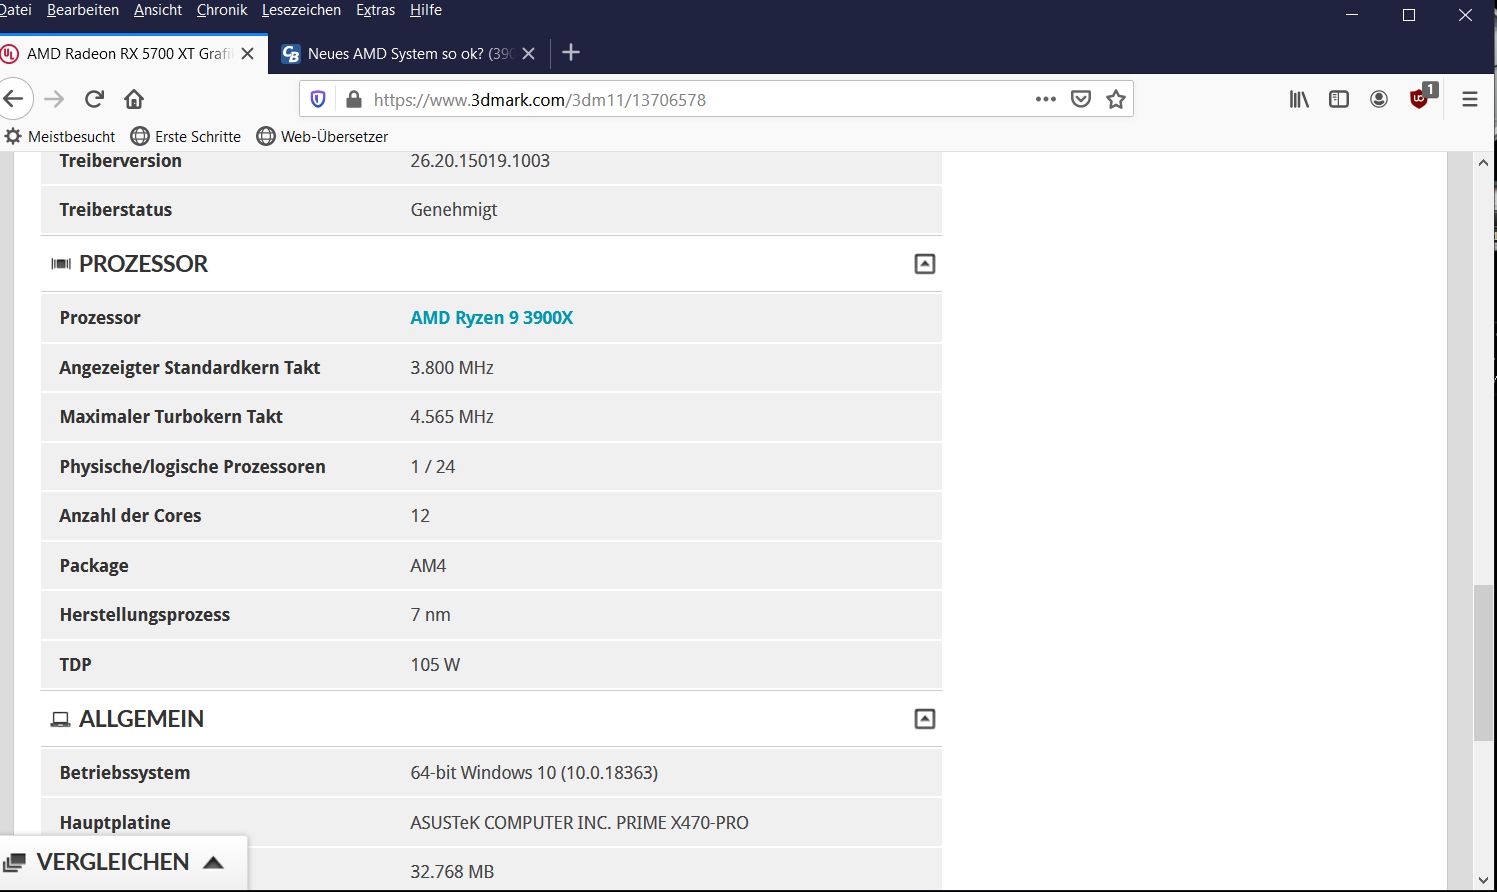Click the scrollbar down arrow
The height and width of the screenshot is (892, 1497).
[1483, 880]
